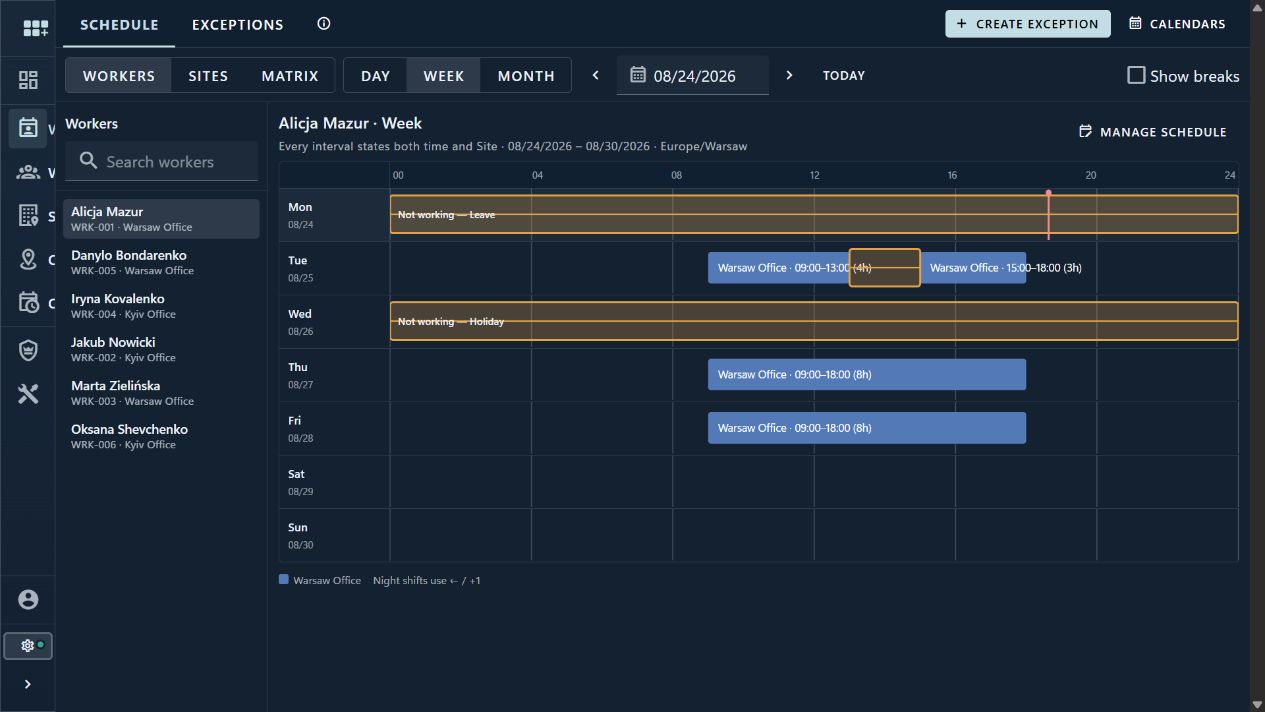1265x712 pixels.
Task: Click the info icon next to Exceptions
Action: click(x=323, y=24)
